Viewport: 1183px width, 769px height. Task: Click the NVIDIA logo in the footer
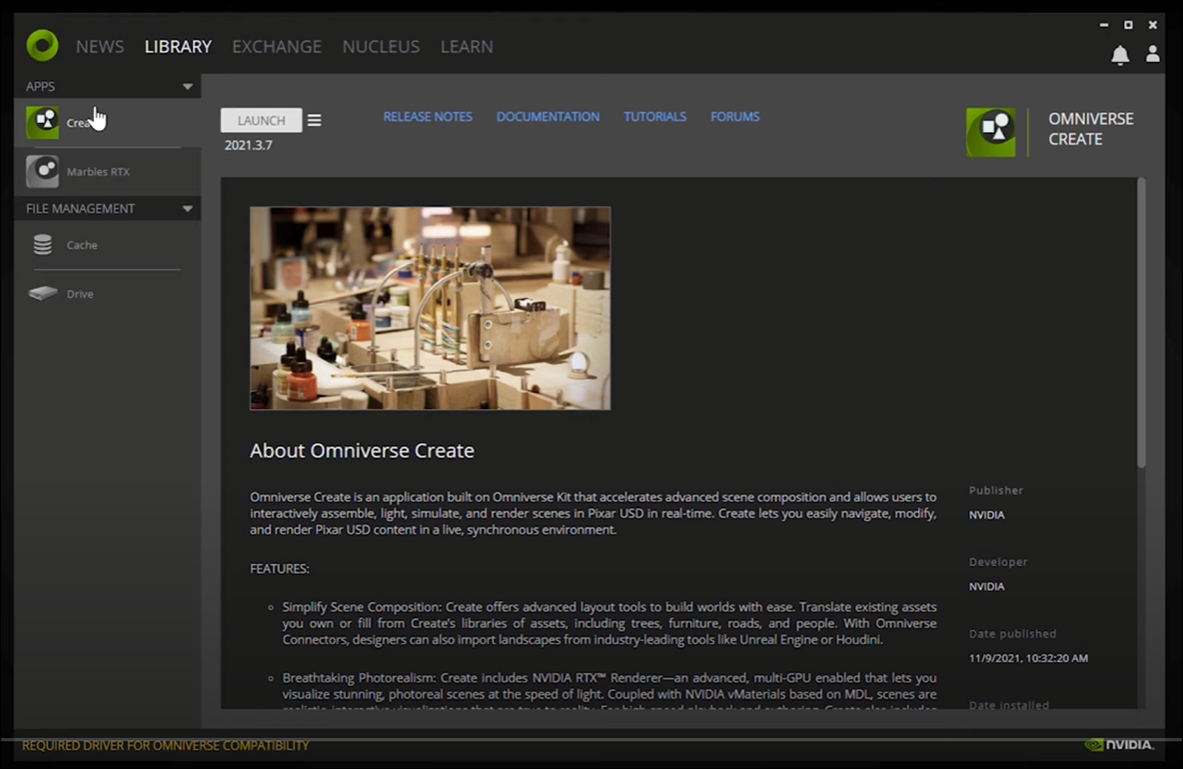[x=1120, y=745]
